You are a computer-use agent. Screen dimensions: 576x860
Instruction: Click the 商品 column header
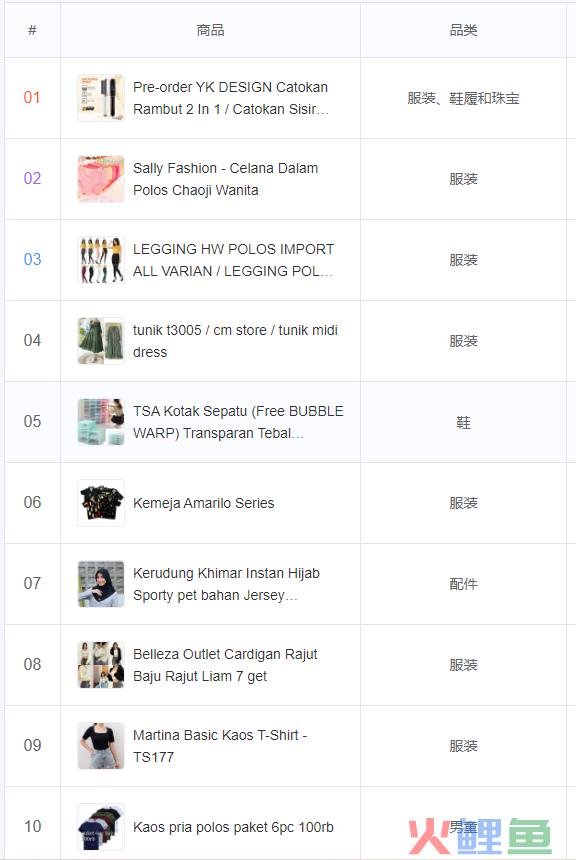pyautogui.click(x=211, y=30)
